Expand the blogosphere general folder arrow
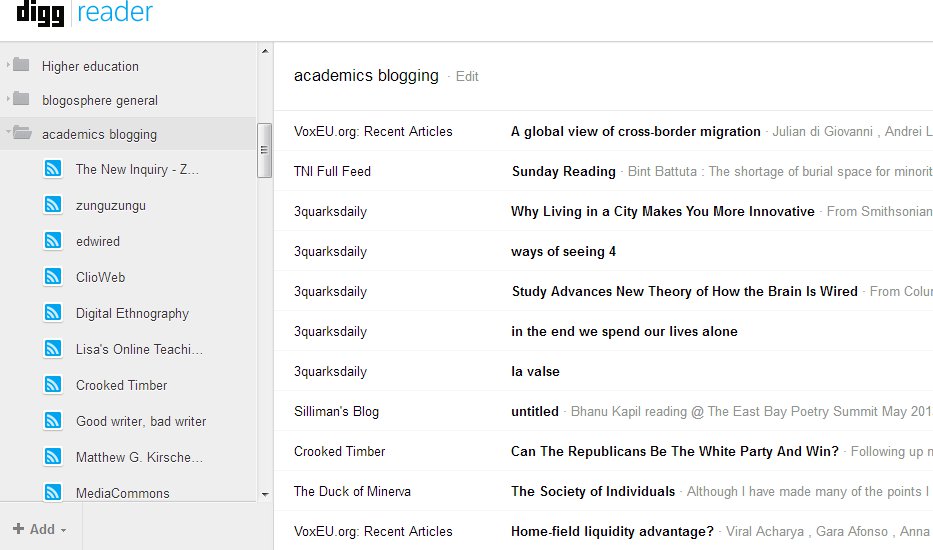This screenshot has height=550, width=933. (8, 98)
